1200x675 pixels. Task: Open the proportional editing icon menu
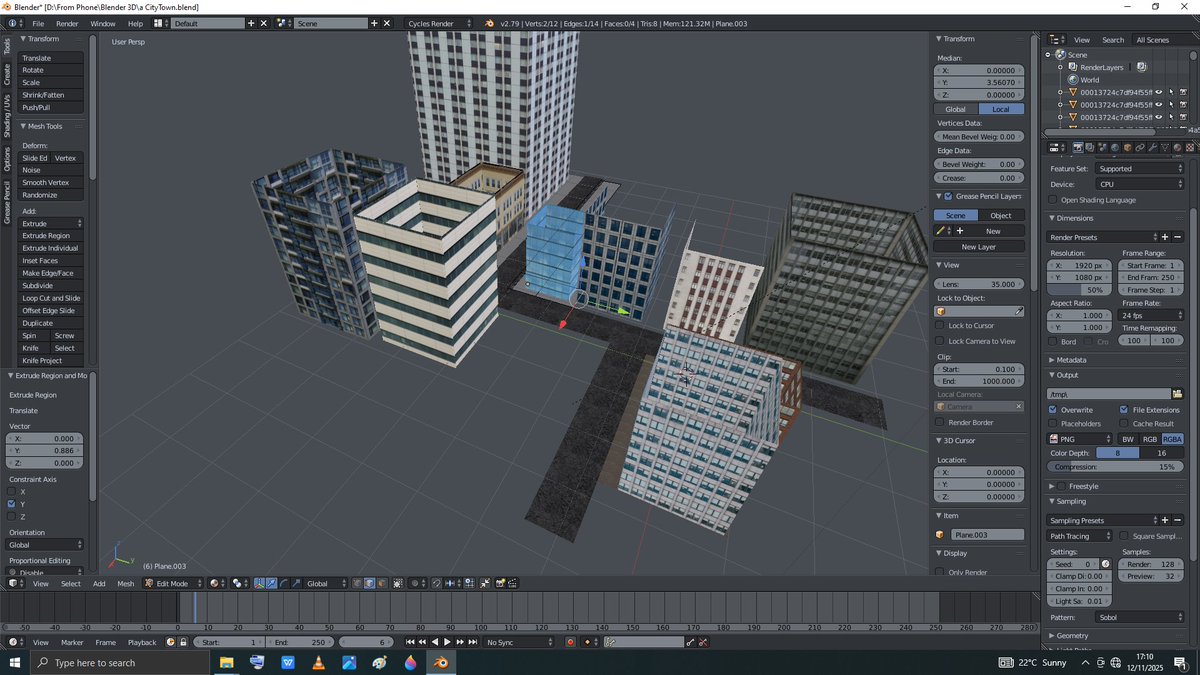tap(416, 583)
